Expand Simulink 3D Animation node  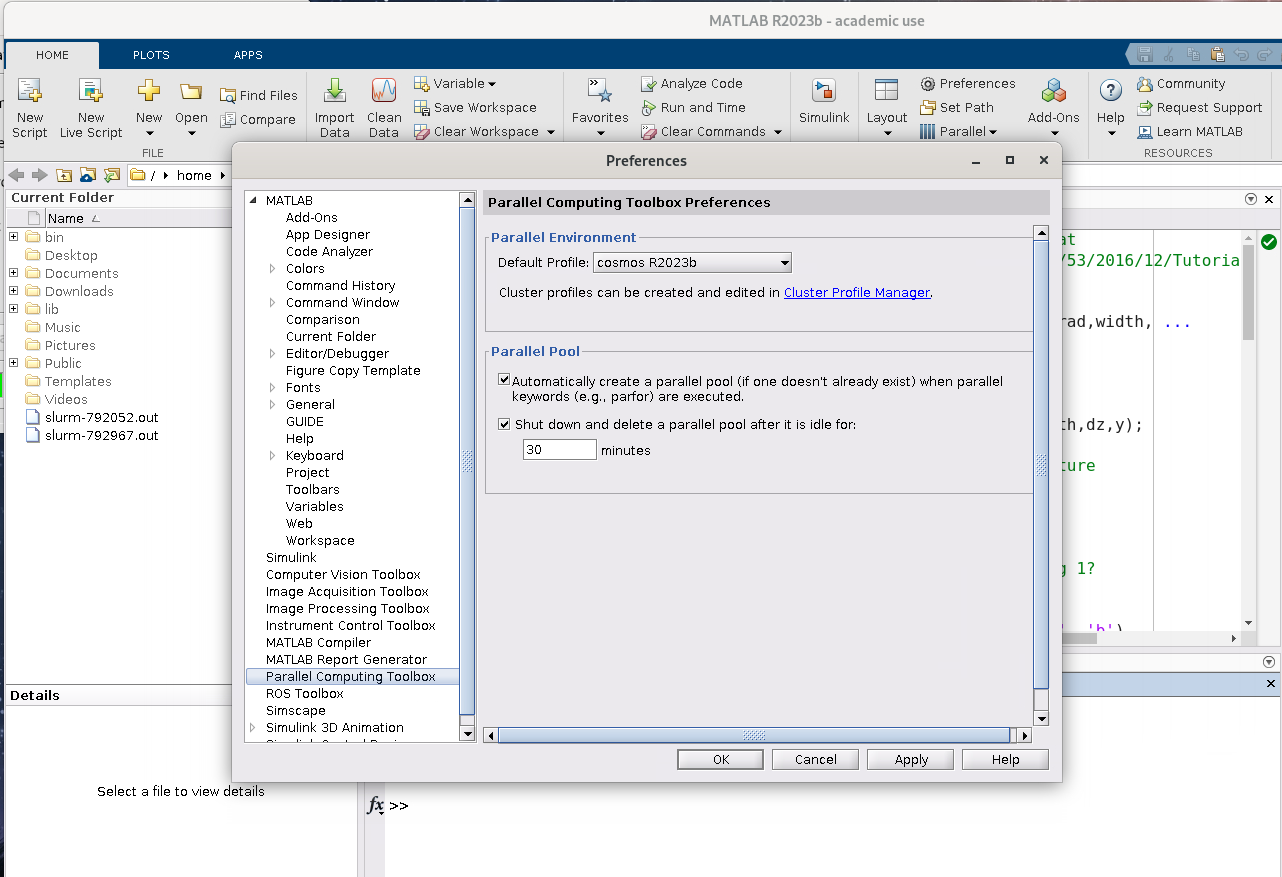[x=253, y=727]
